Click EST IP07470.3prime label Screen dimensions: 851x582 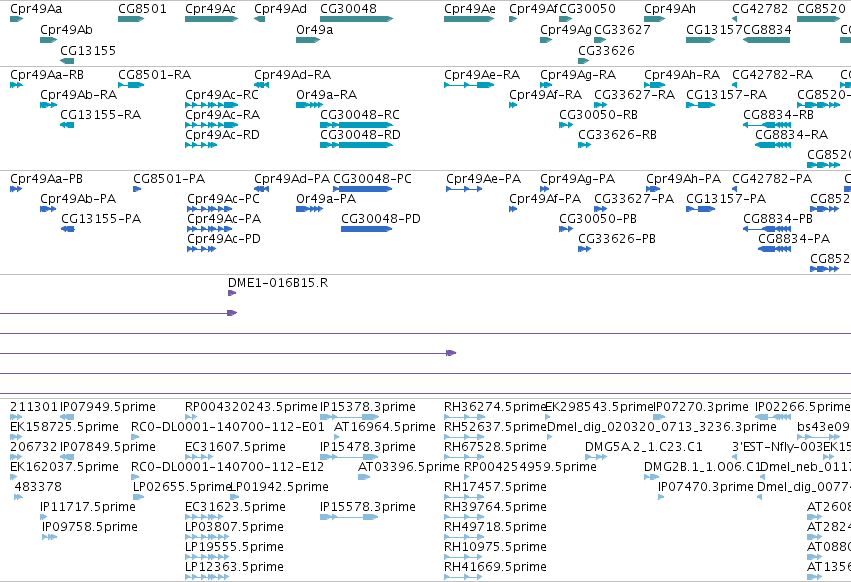(x=706, y=487)
